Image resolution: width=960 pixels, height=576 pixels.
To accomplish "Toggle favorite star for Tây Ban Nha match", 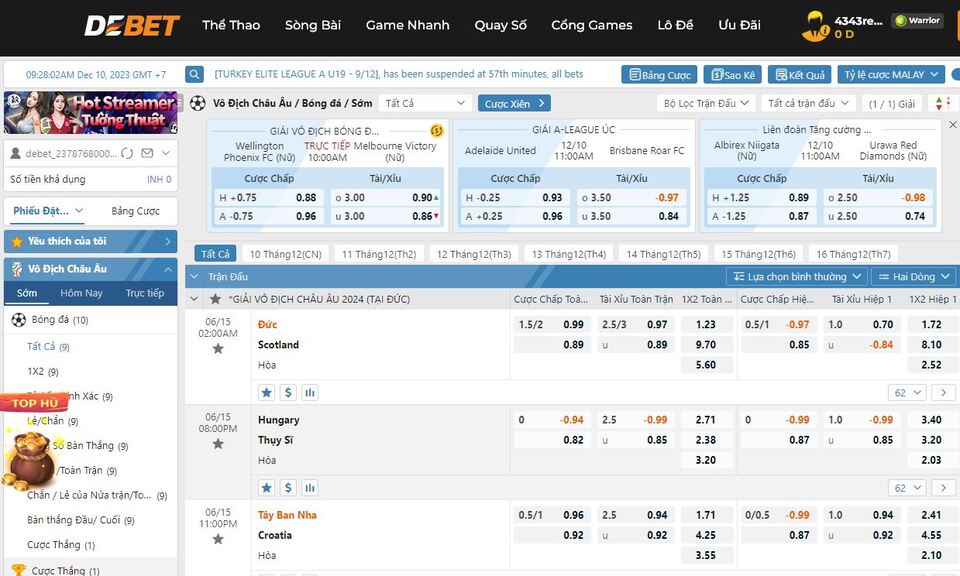I will pyautogui.click(x=218, y=539).
